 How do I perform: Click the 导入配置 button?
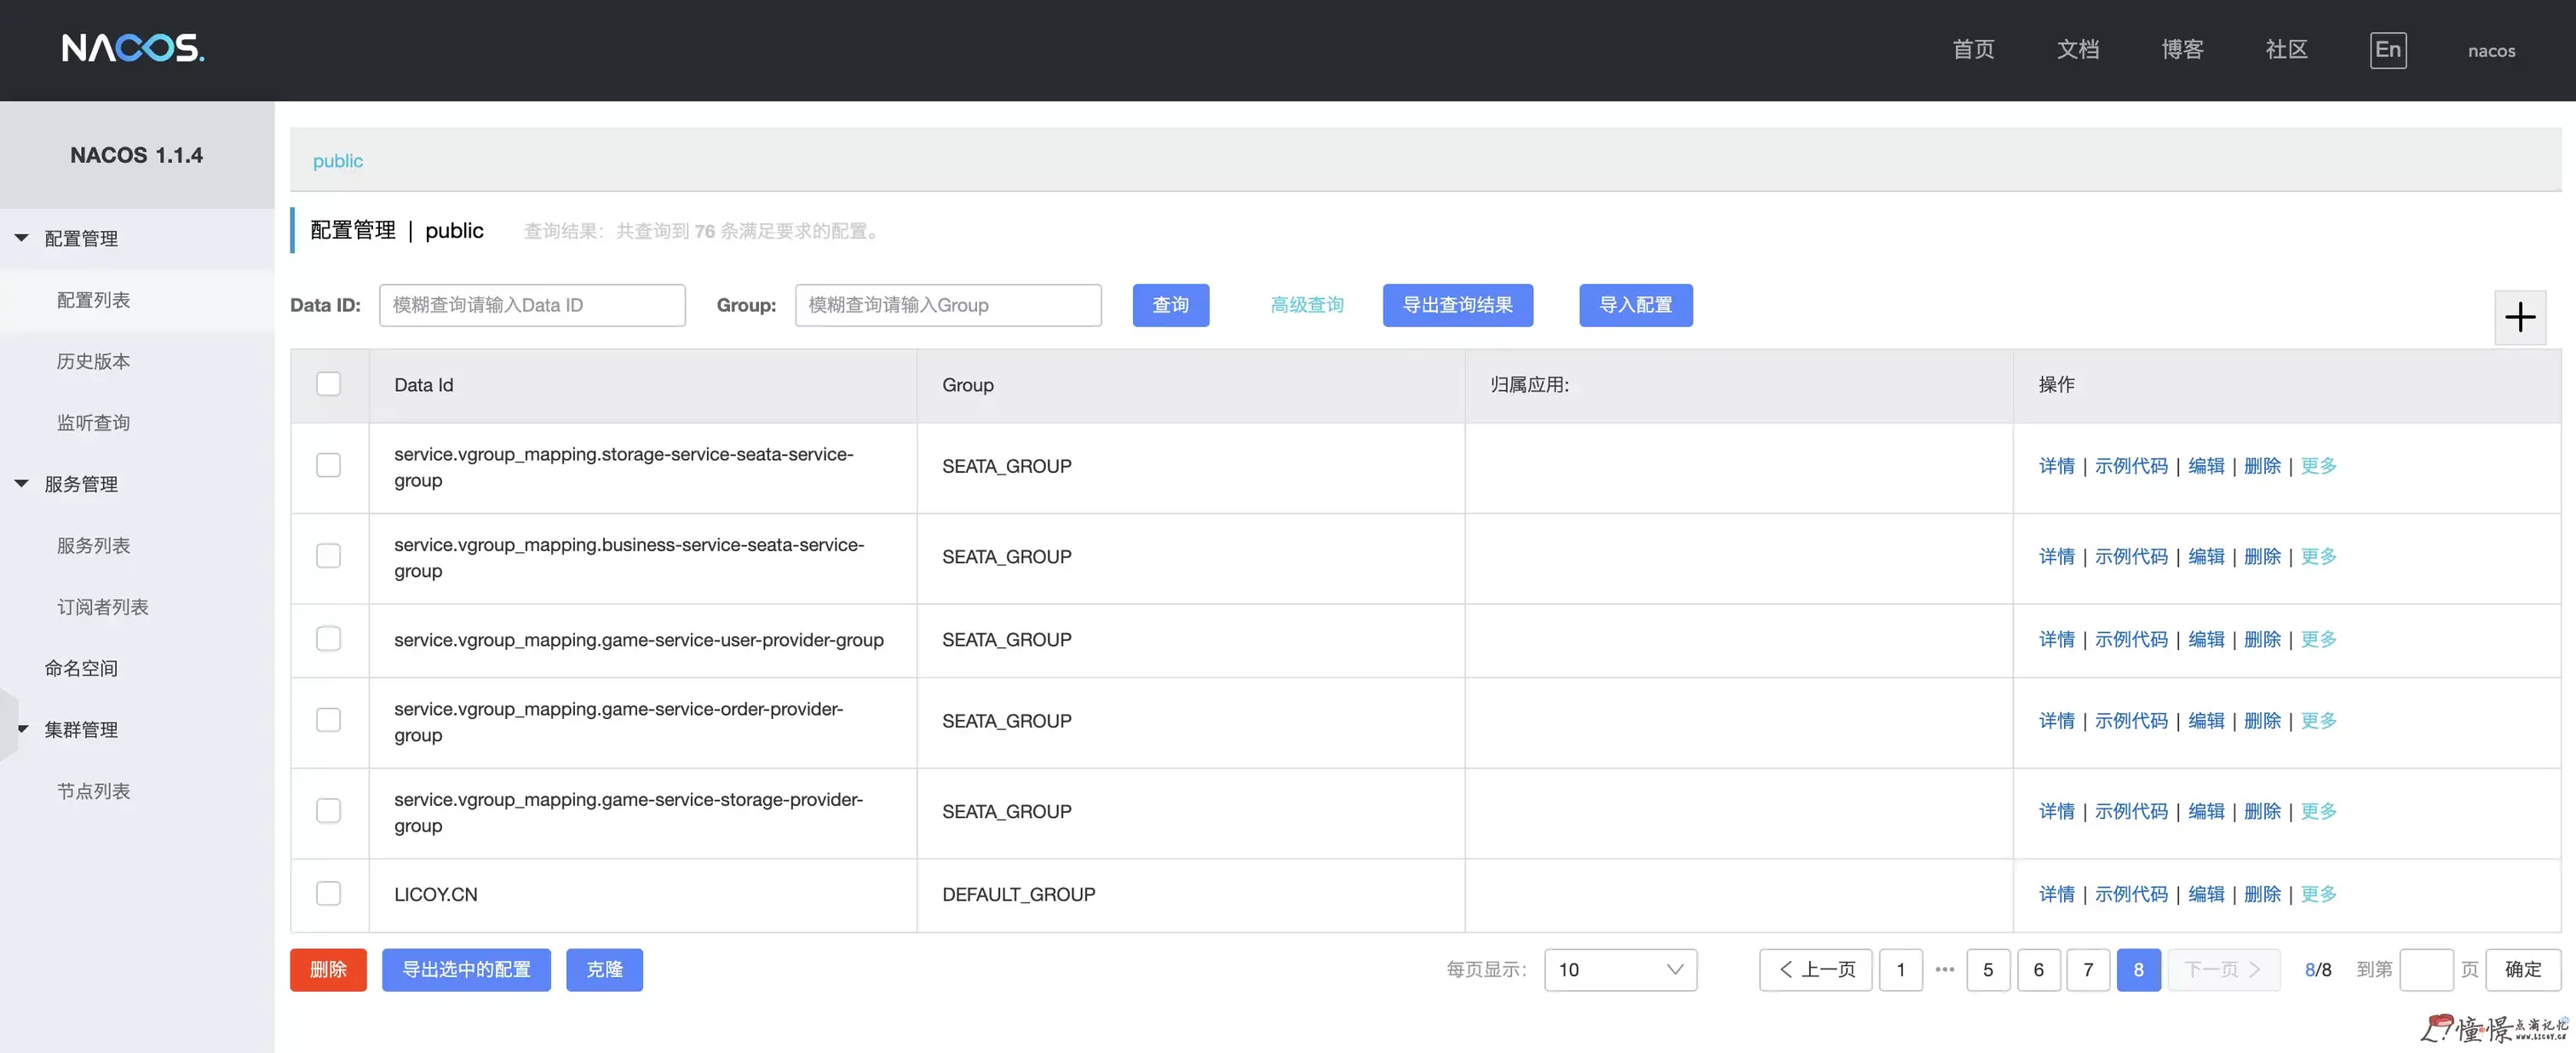(1635, 305)
